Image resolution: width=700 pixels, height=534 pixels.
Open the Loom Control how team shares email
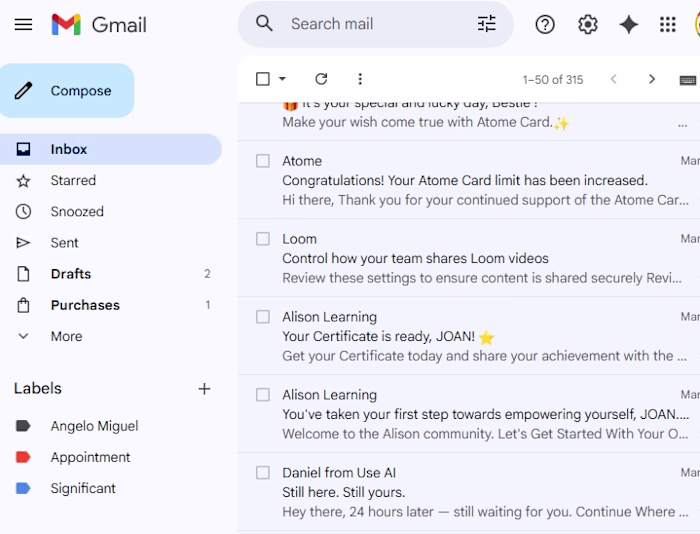[469, 258]
